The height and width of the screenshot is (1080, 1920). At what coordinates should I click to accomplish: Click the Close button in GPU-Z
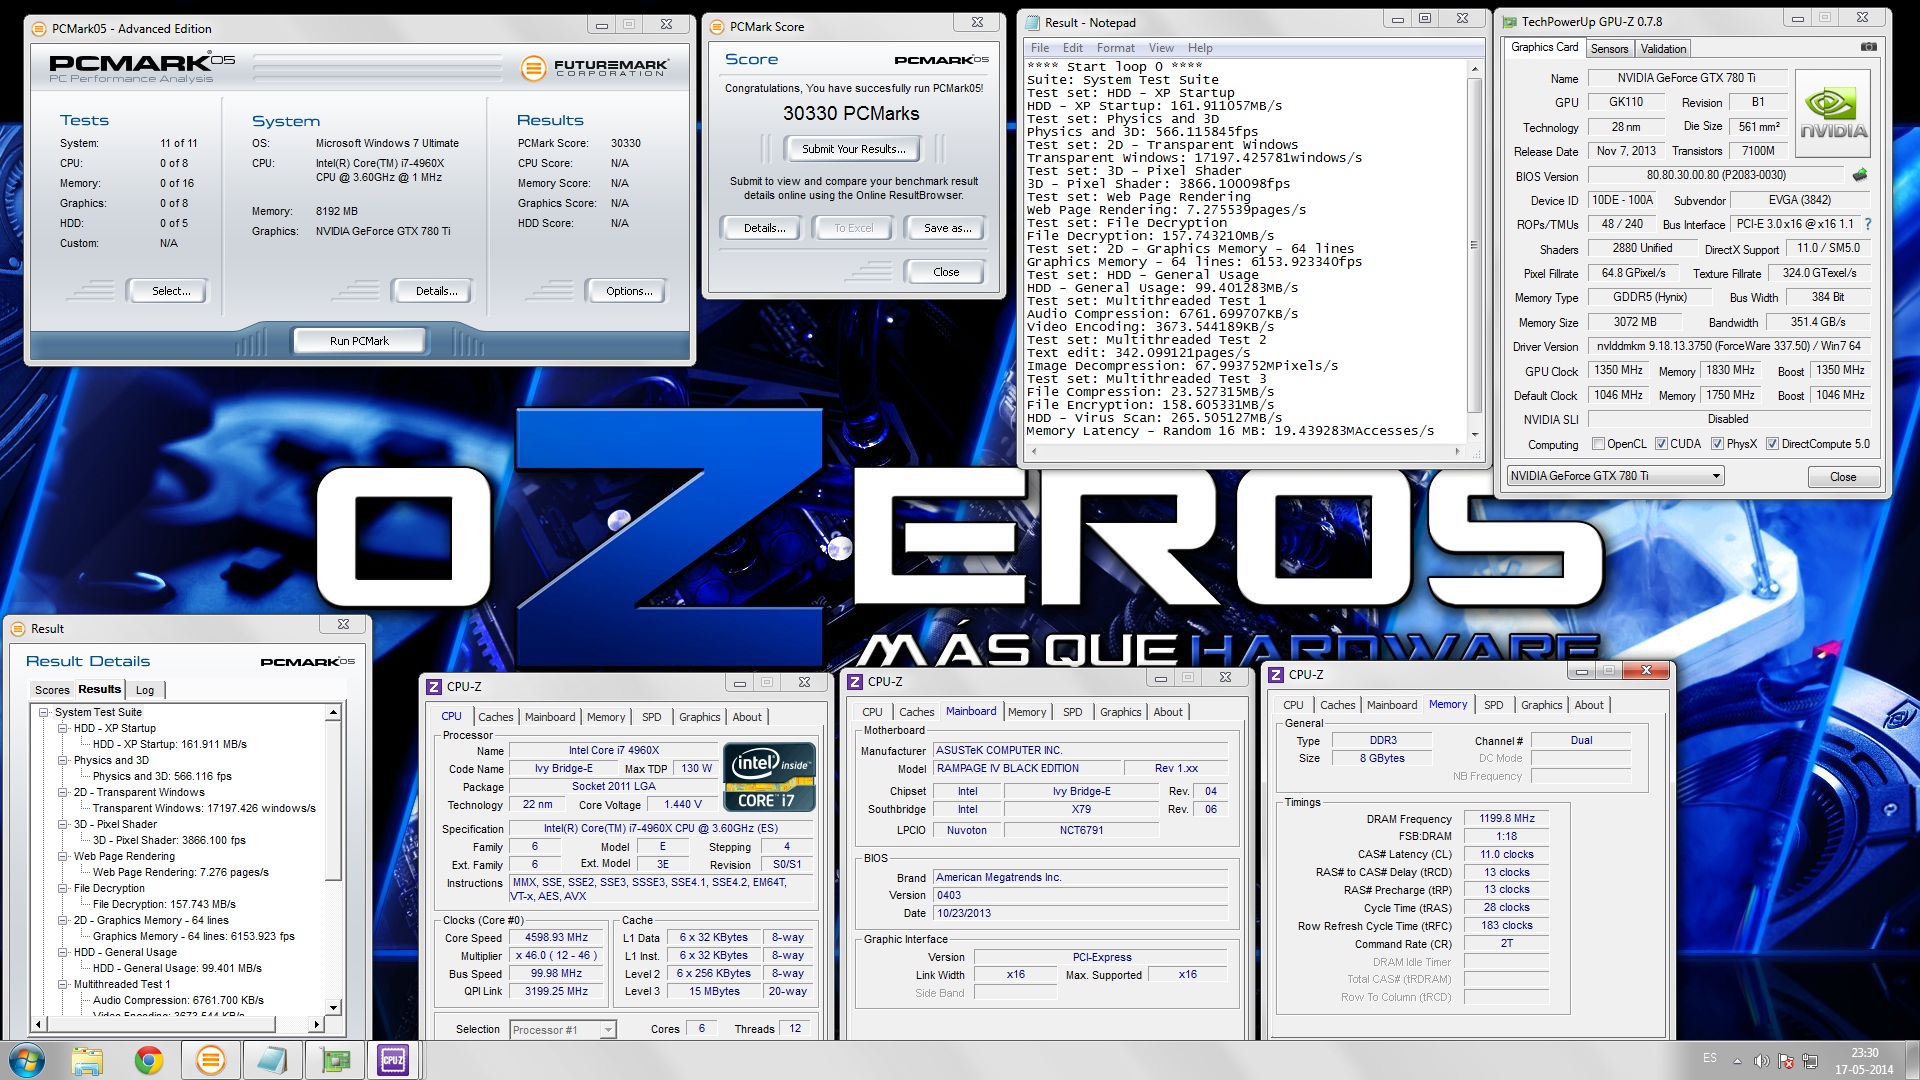tap(1842, 477)
